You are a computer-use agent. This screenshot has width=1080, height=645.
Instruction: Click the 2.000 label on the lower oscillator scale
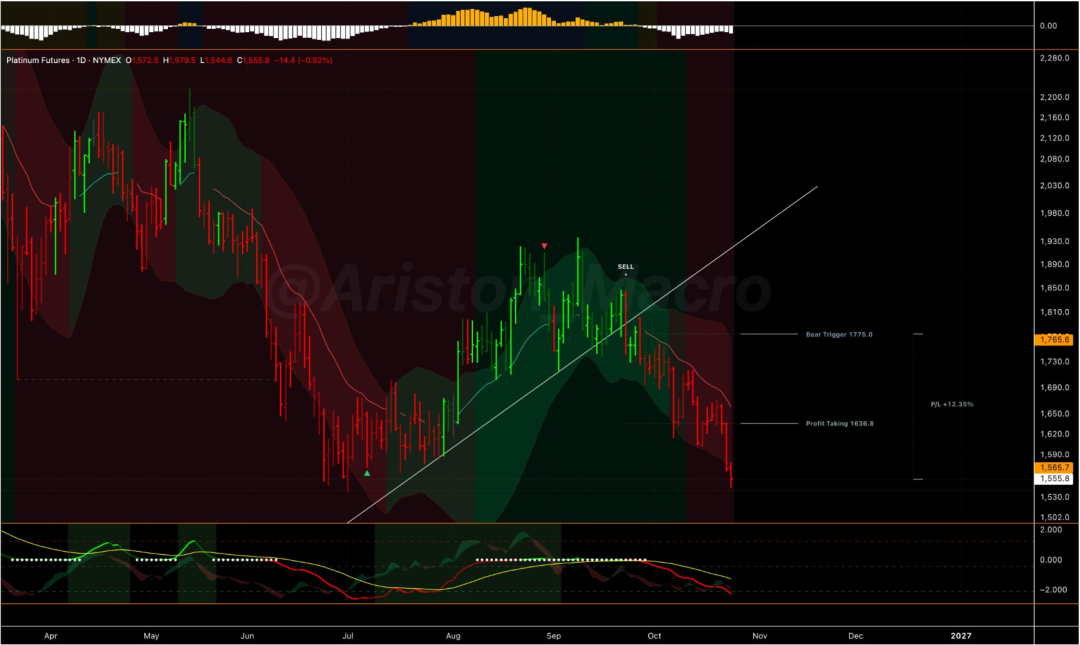(1051, 530)
